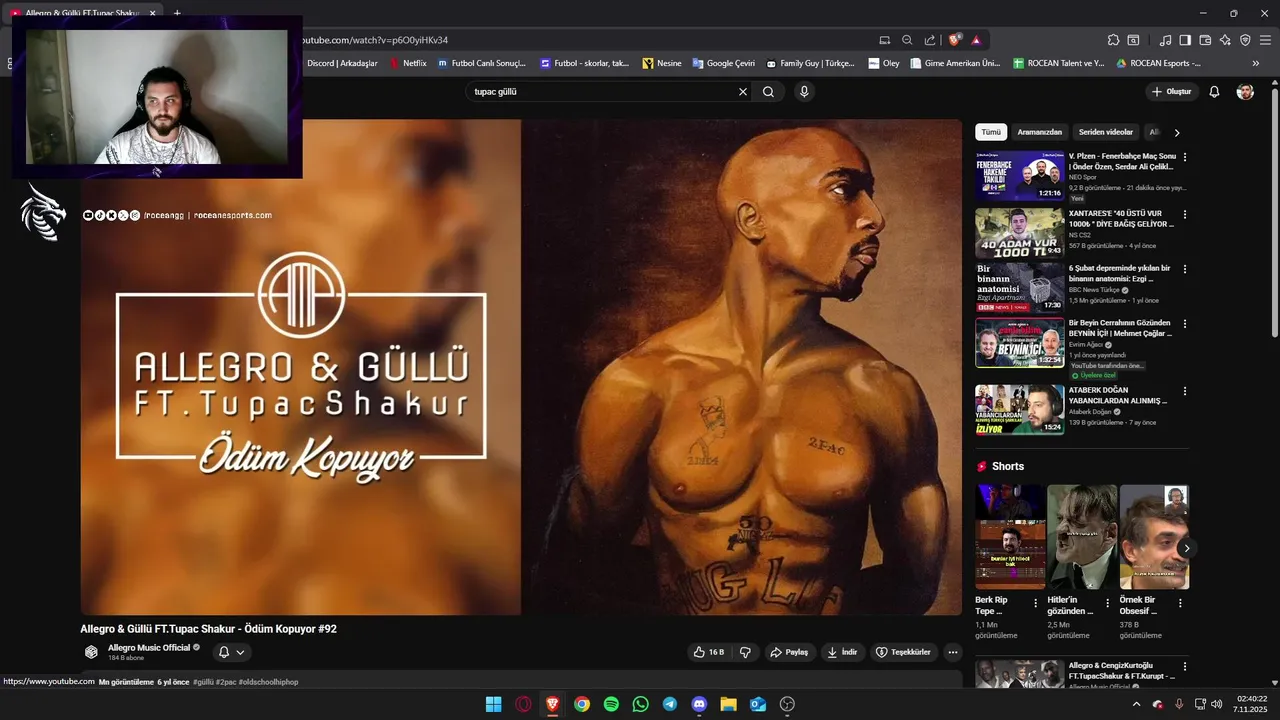The image size is (1280, 720).
Task: Select the Seriden videolar filter chip
Action: (x=1105, y=132)
